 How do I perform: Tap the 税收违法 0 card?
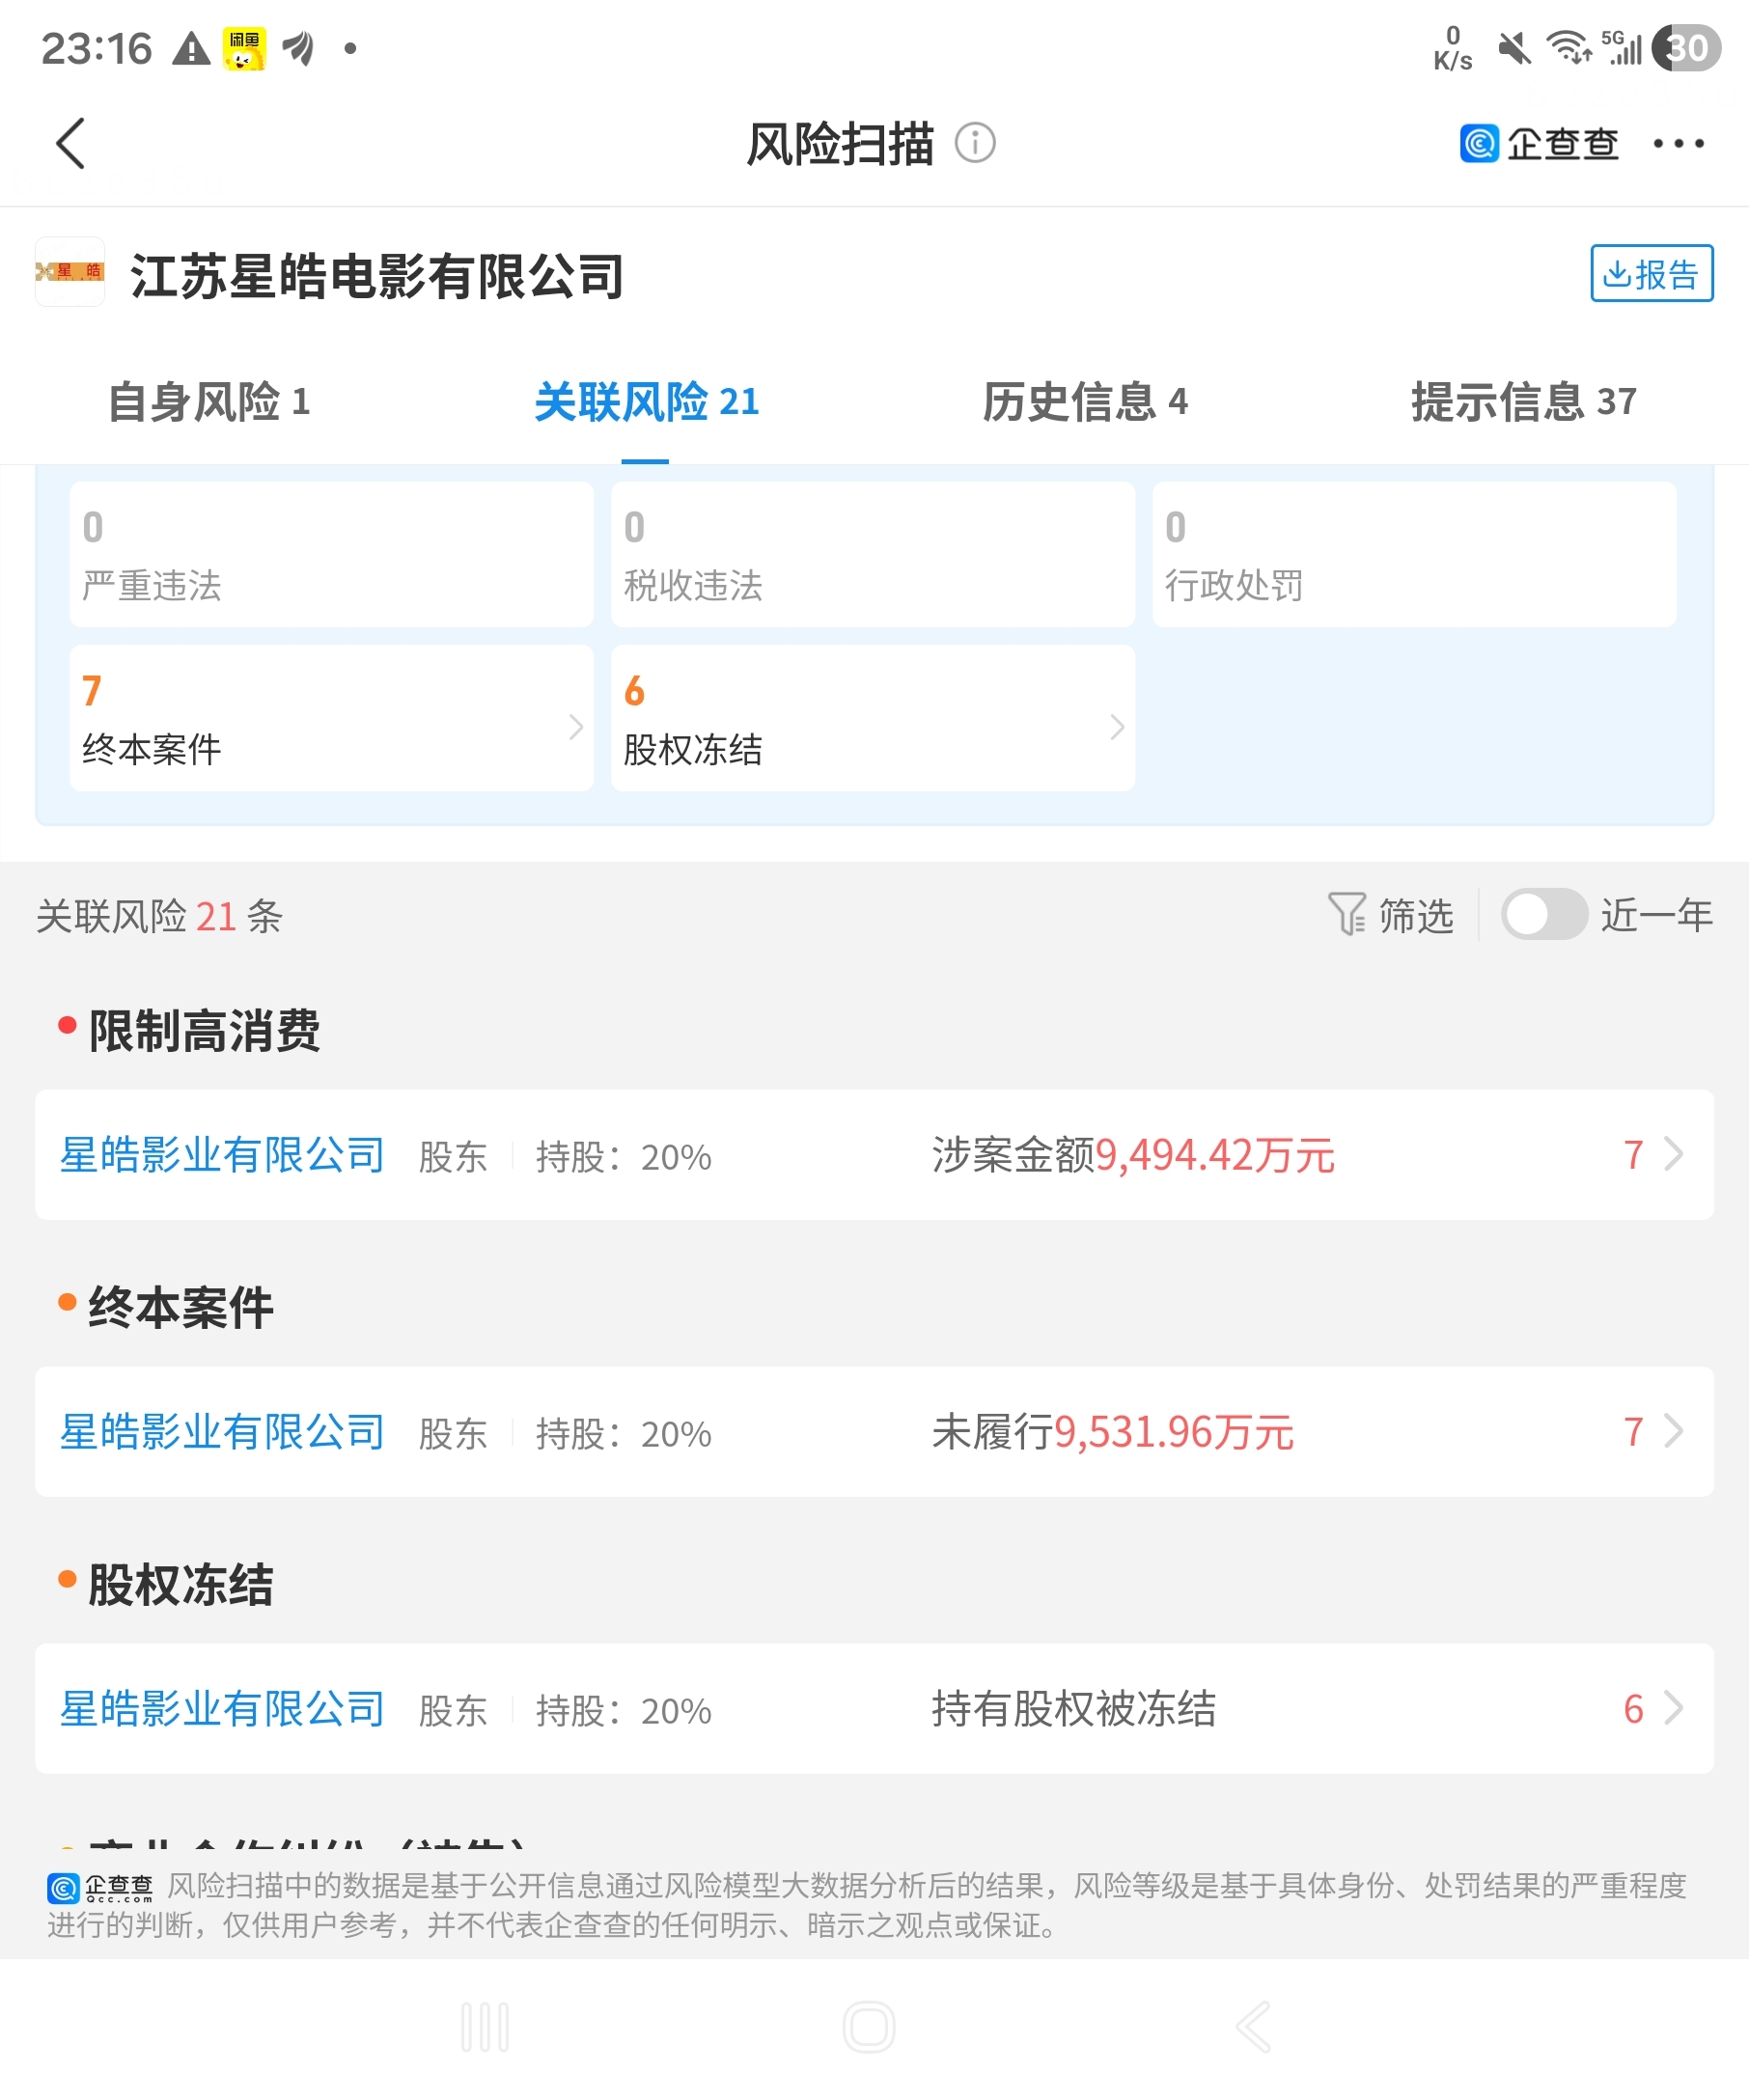873,555
